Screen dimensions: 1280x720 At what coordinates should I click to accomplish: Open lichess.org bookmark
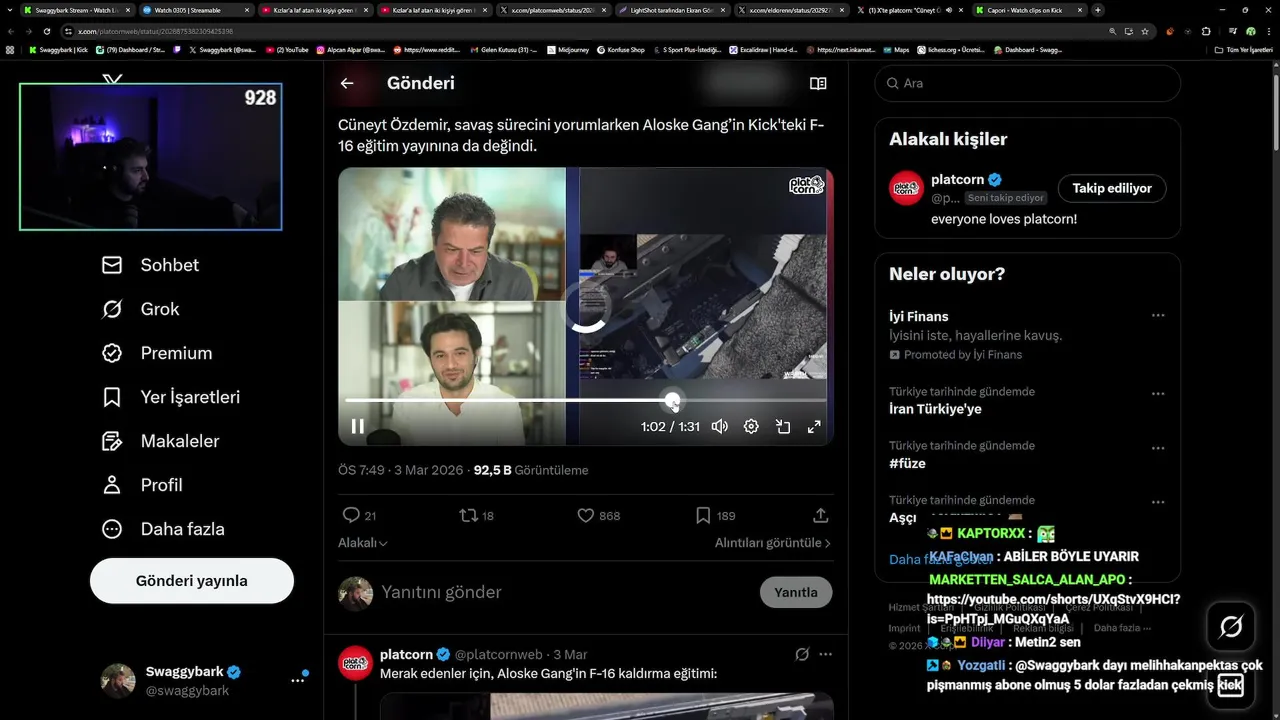[x=951, y=49]
